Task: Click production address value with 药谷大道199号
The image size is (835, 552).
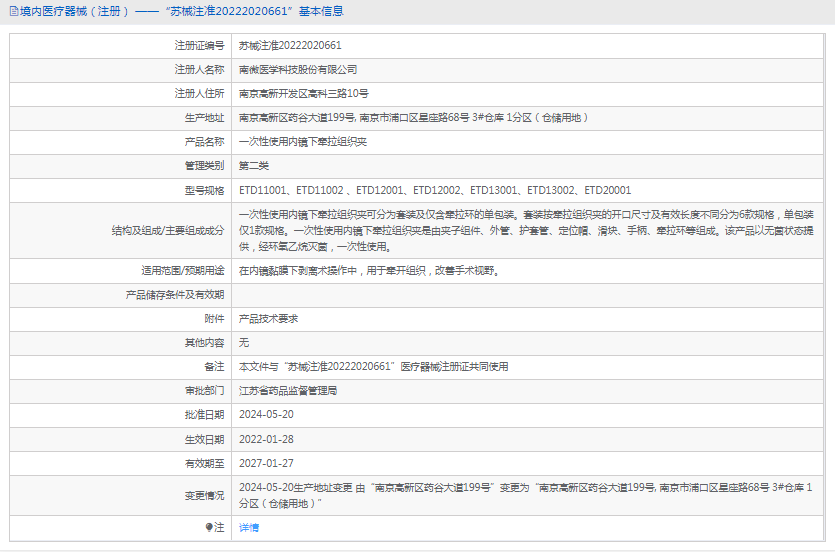Action: [413, 118]
